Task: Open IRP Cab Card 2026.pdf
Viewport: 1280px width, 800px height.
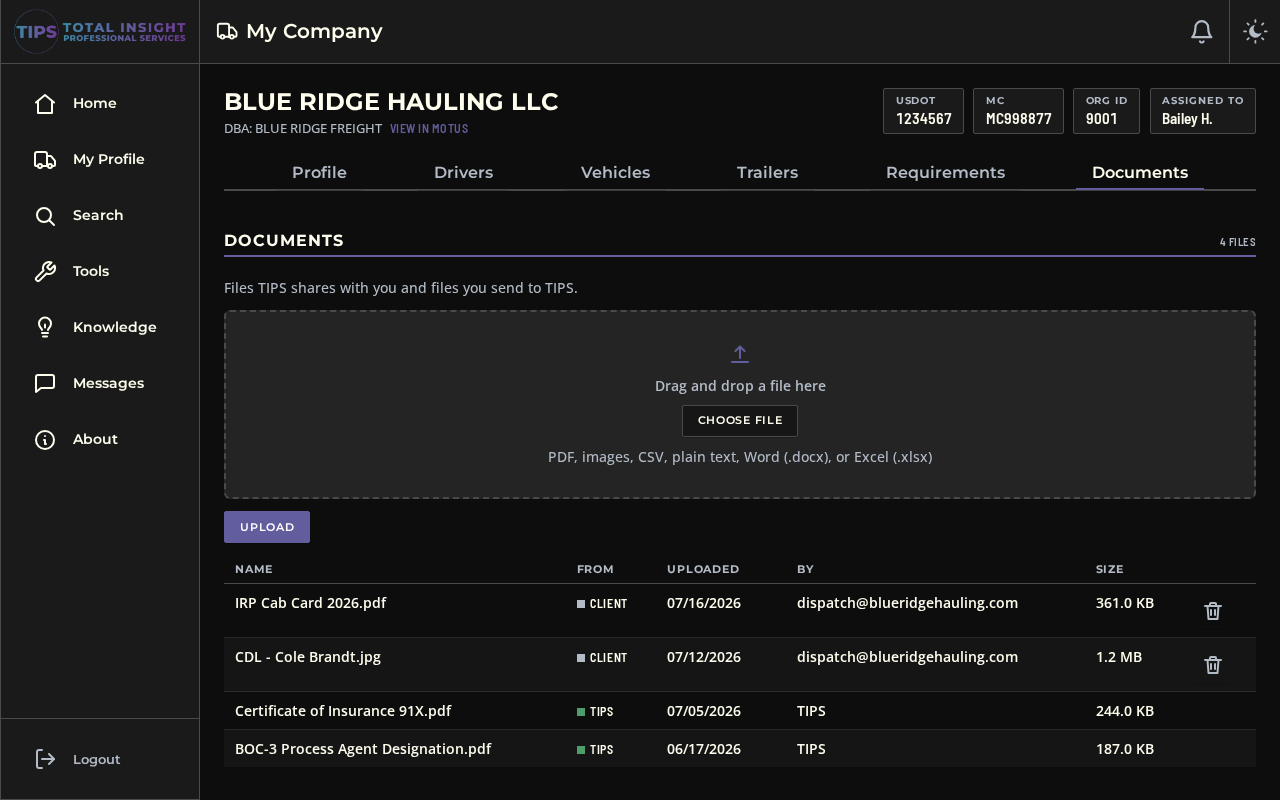Action: coord(310,603)
